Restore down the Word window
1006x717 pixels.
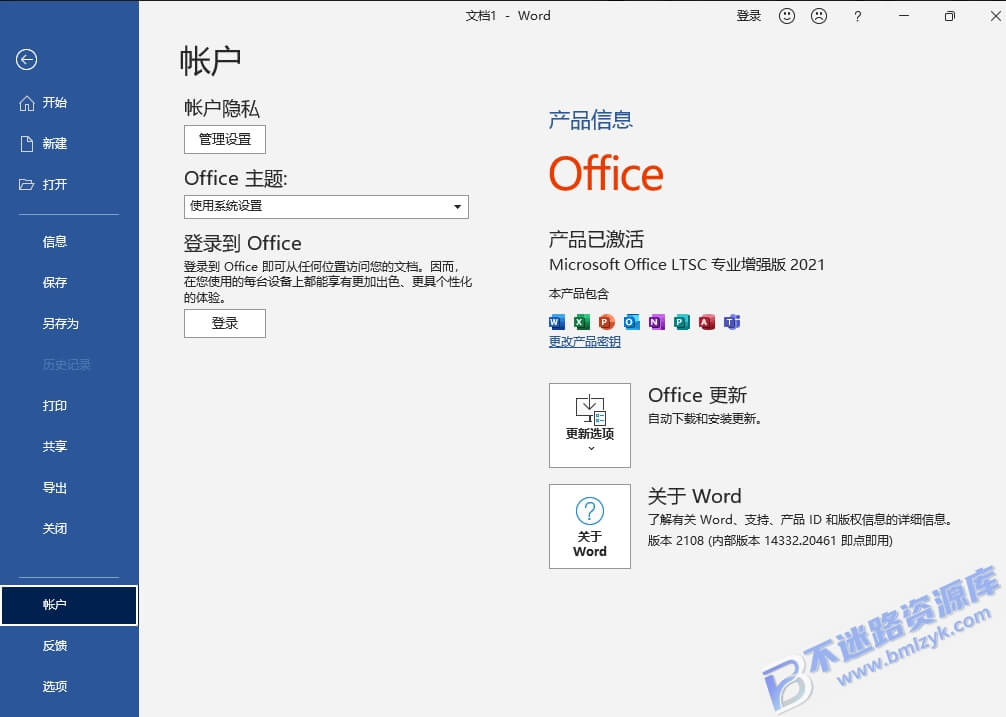pyautogui.click(x=950, y=16)
